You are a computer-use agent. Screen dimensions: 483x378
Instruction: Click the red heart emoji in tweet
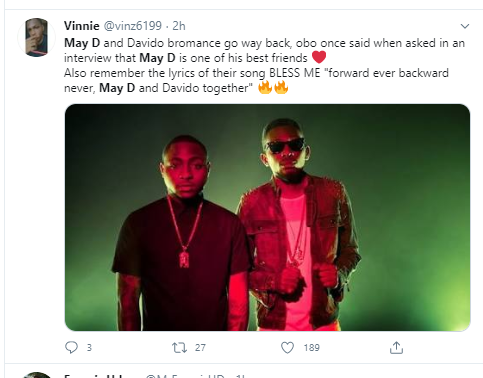point(319,57)
